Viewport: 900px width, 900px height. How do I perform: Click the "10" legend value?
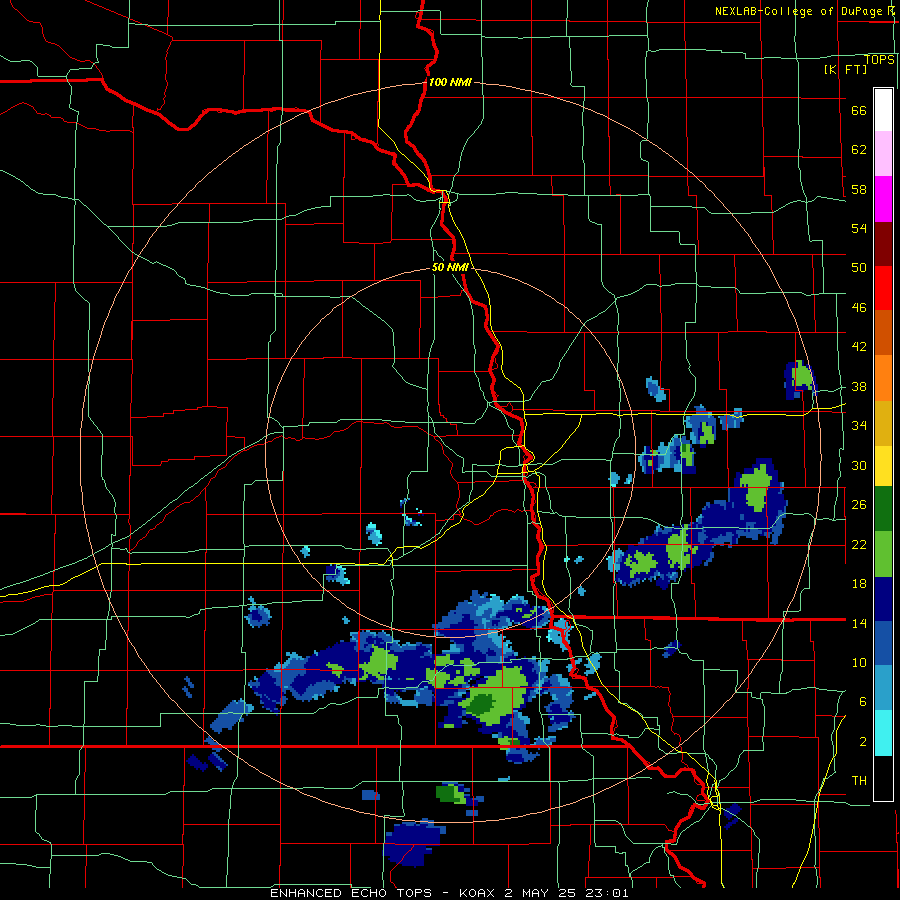(x=859, y=663)
